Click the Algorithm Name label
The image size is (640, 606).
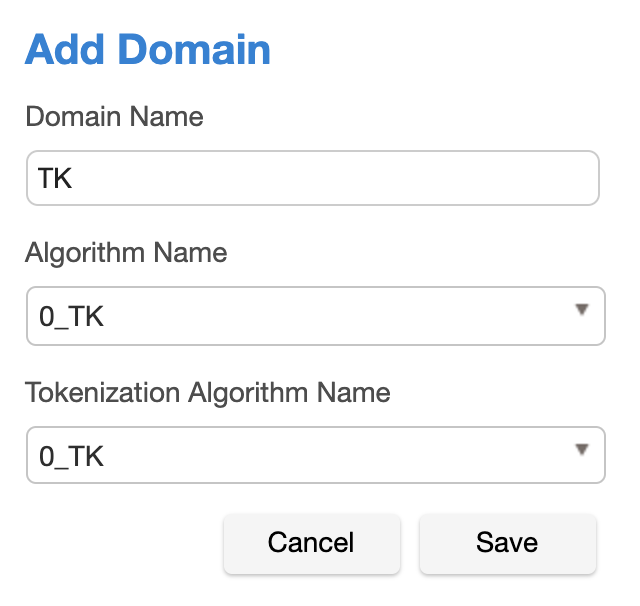coord(126,253)
